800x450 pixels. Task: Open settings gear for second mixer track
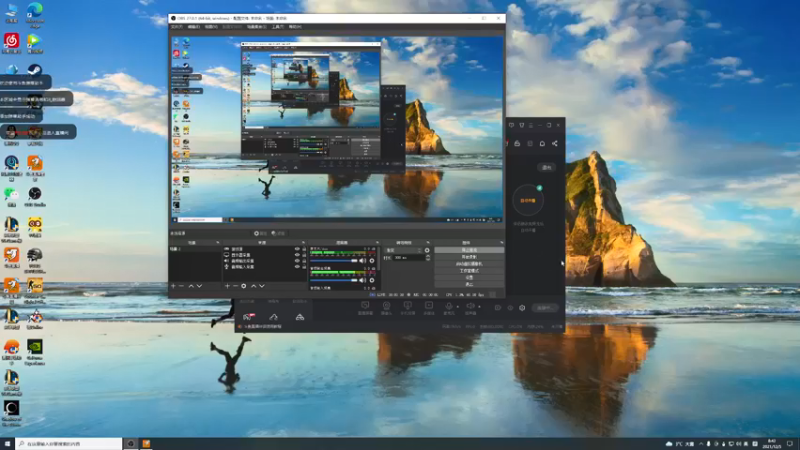372,280
